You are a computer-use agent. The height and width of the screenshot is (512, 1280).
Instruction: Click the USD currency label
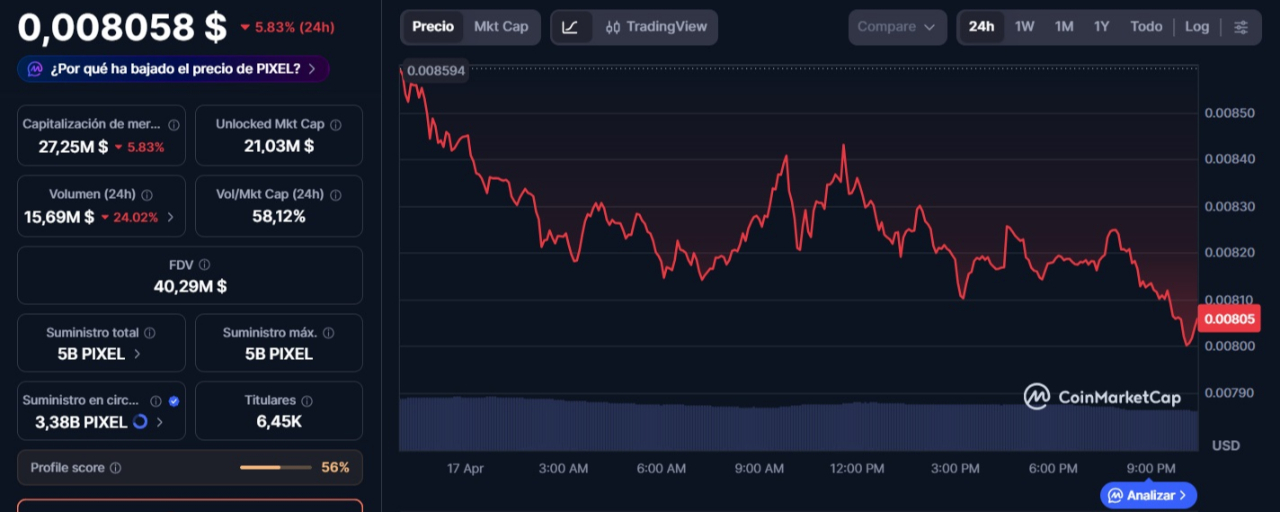pyautogui.click(x=1225, y=445)
